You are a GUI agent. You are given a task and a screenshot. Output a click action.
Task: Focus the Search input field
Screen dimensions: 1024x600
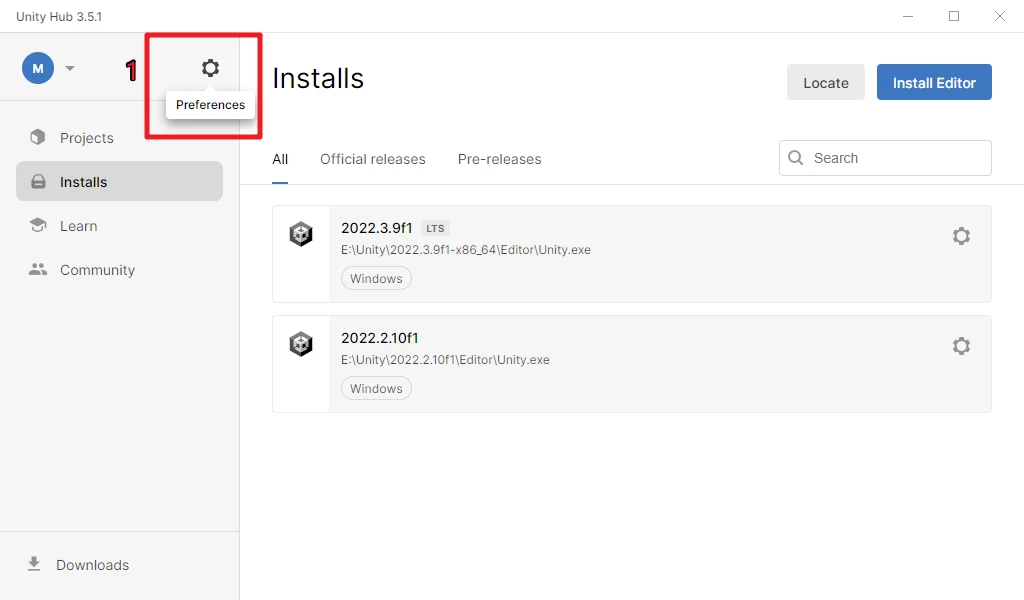pyautogui.click(x=885, y=158)
